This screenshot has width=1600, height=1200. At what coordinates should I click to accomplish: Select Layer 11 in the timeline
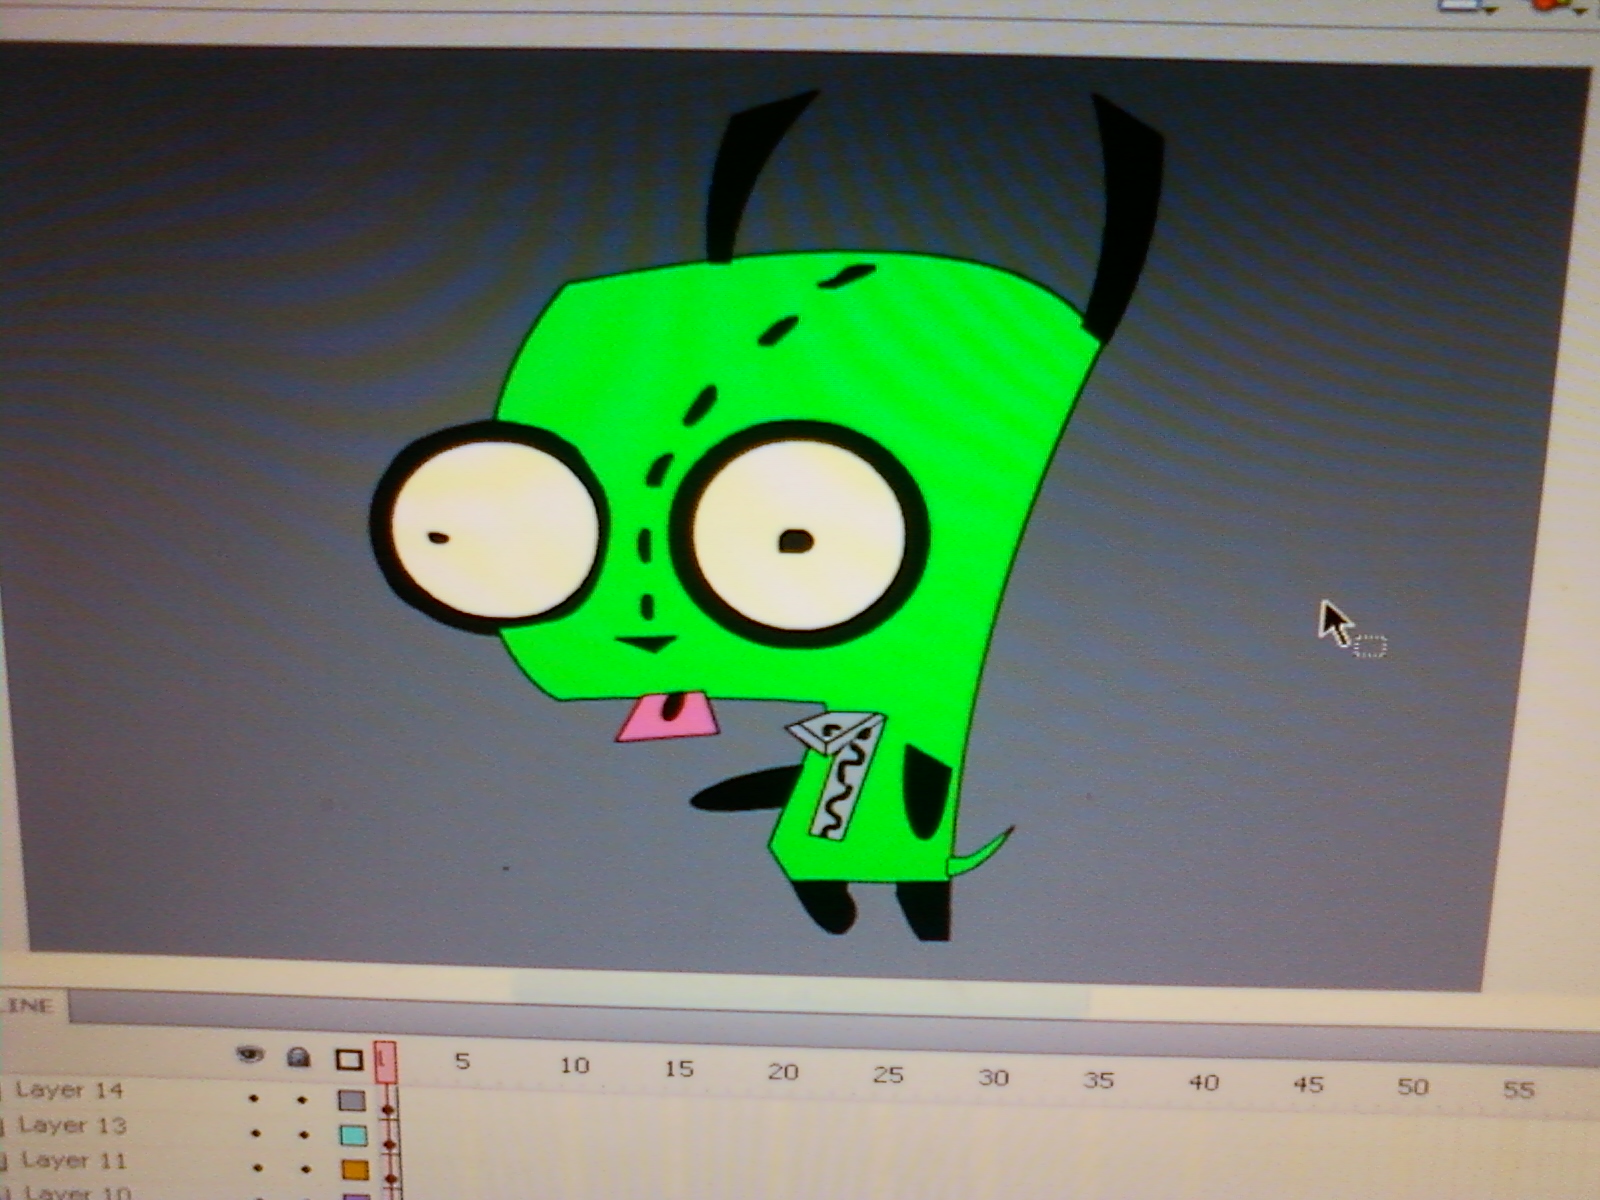(x=74, y=1160)
